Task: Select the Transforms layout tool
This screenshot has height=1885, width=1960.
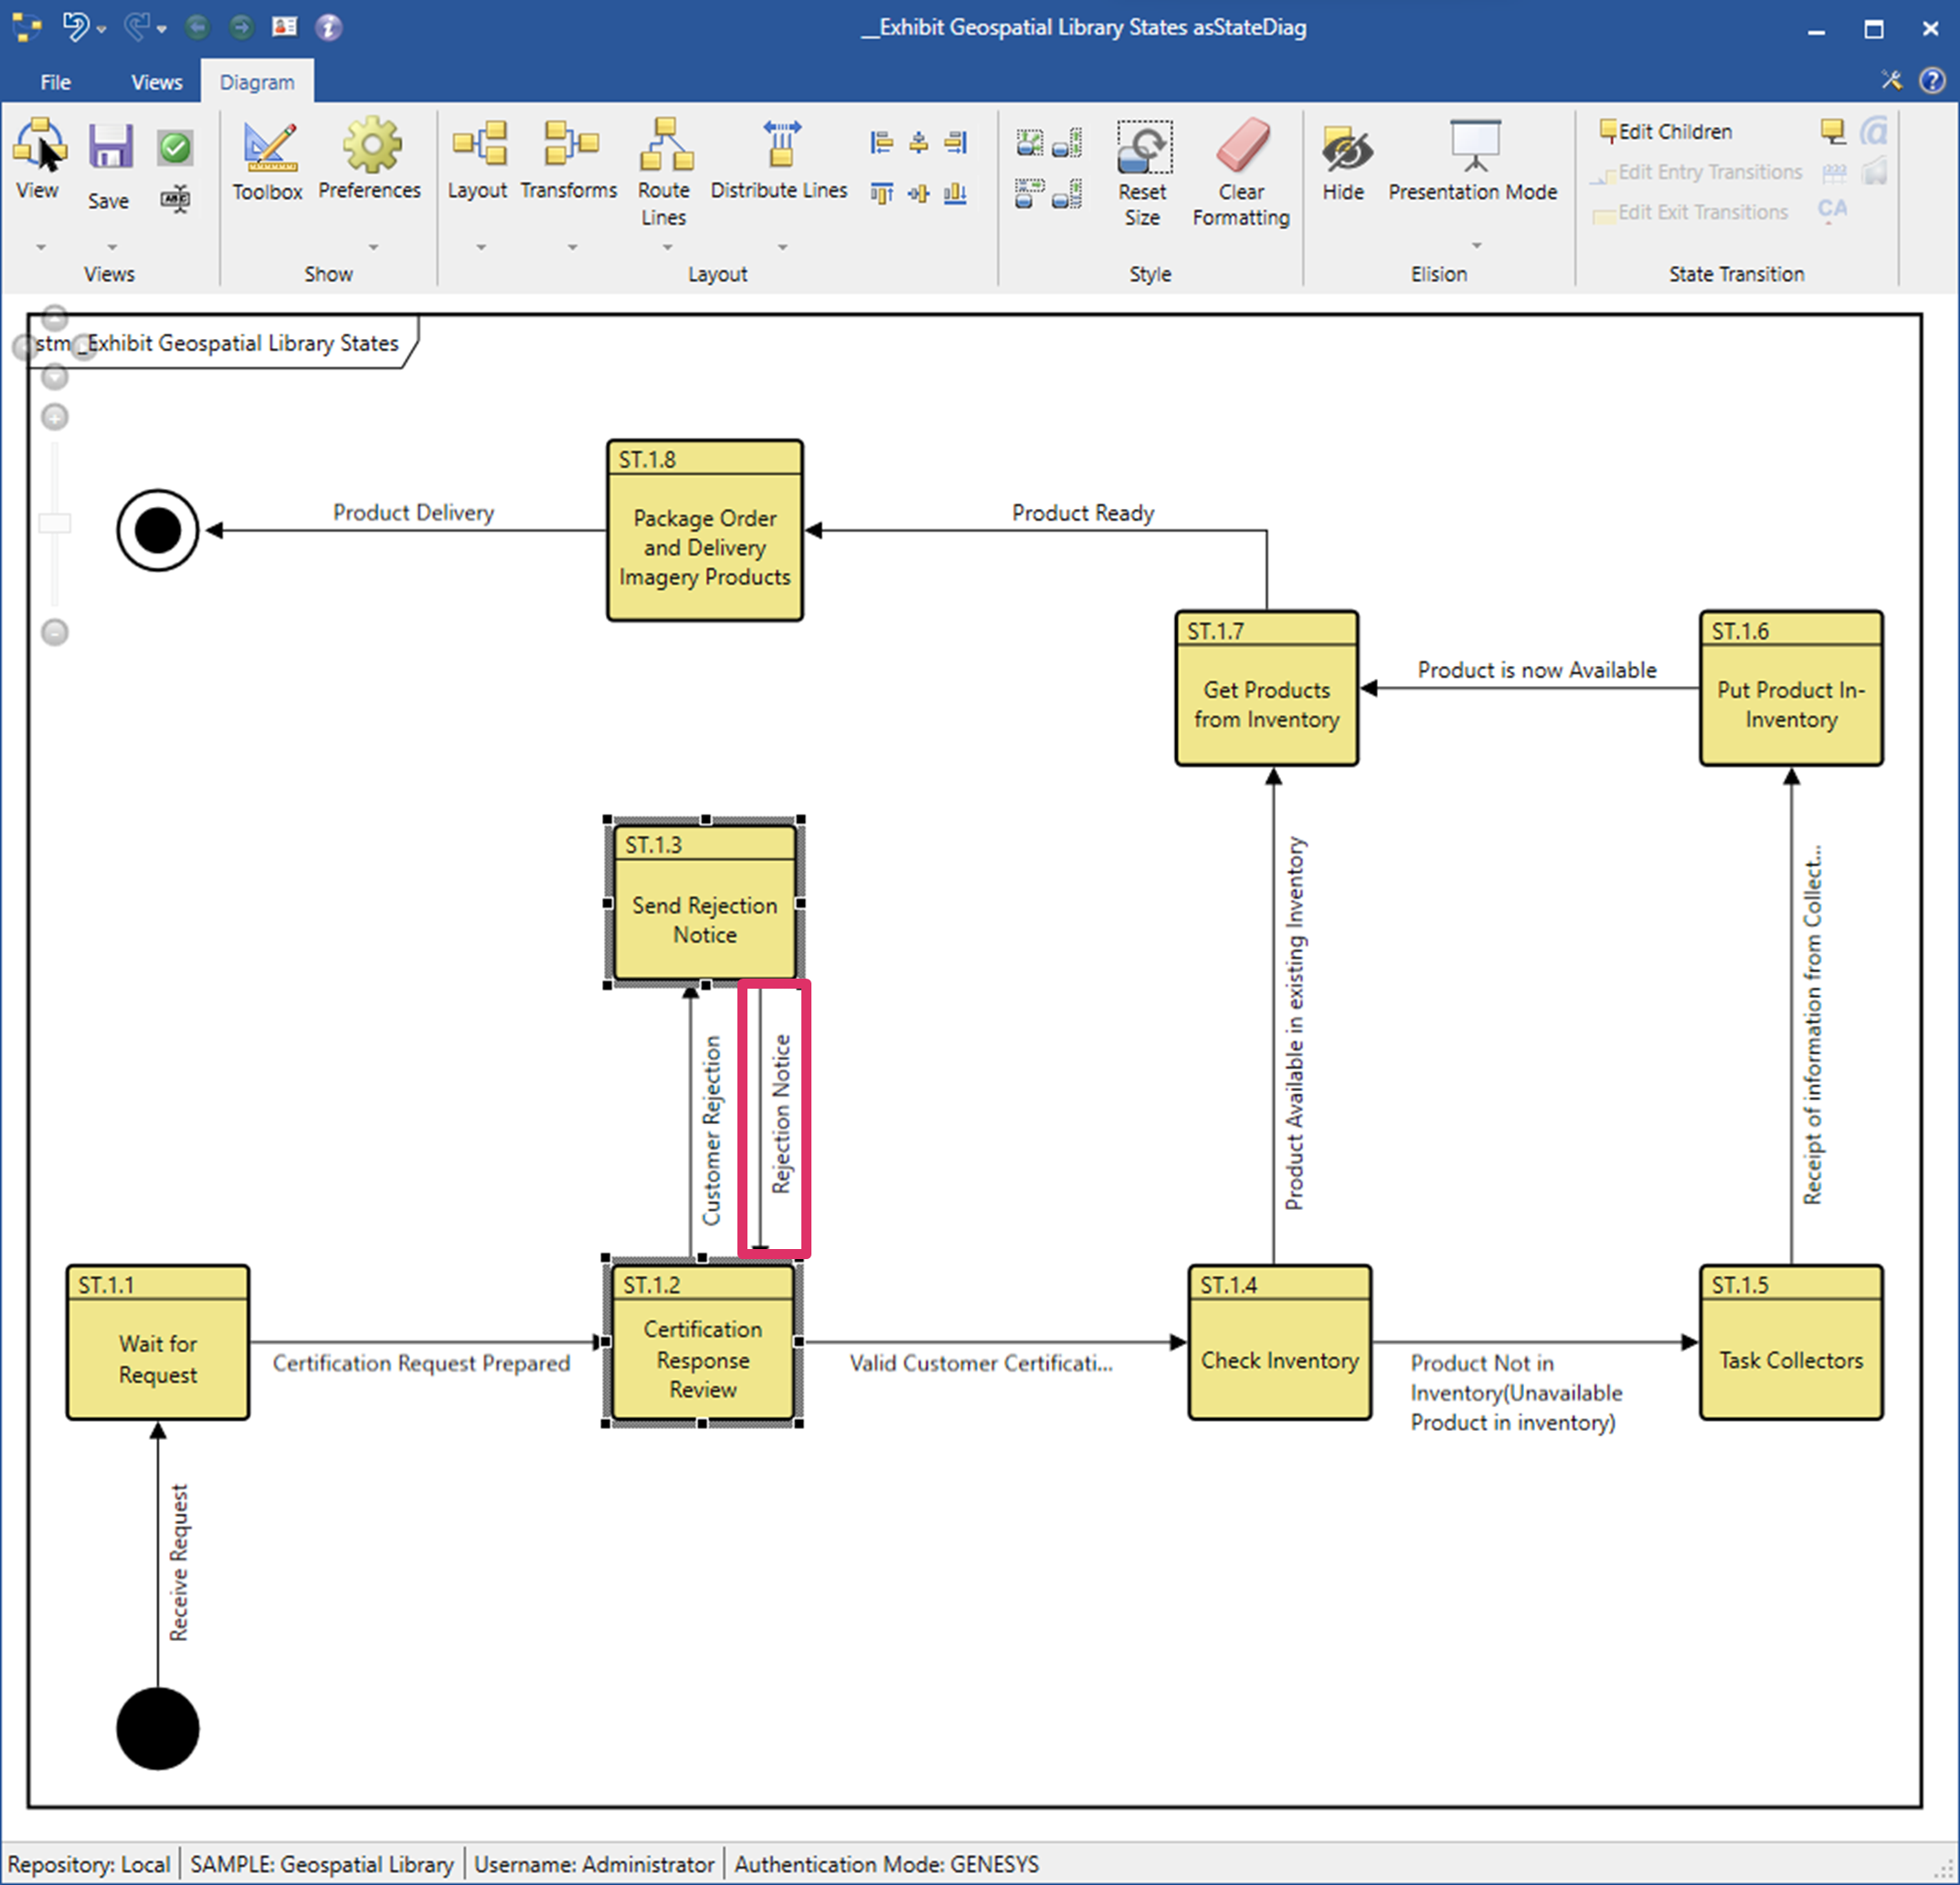Action: (x=568, y=160)
